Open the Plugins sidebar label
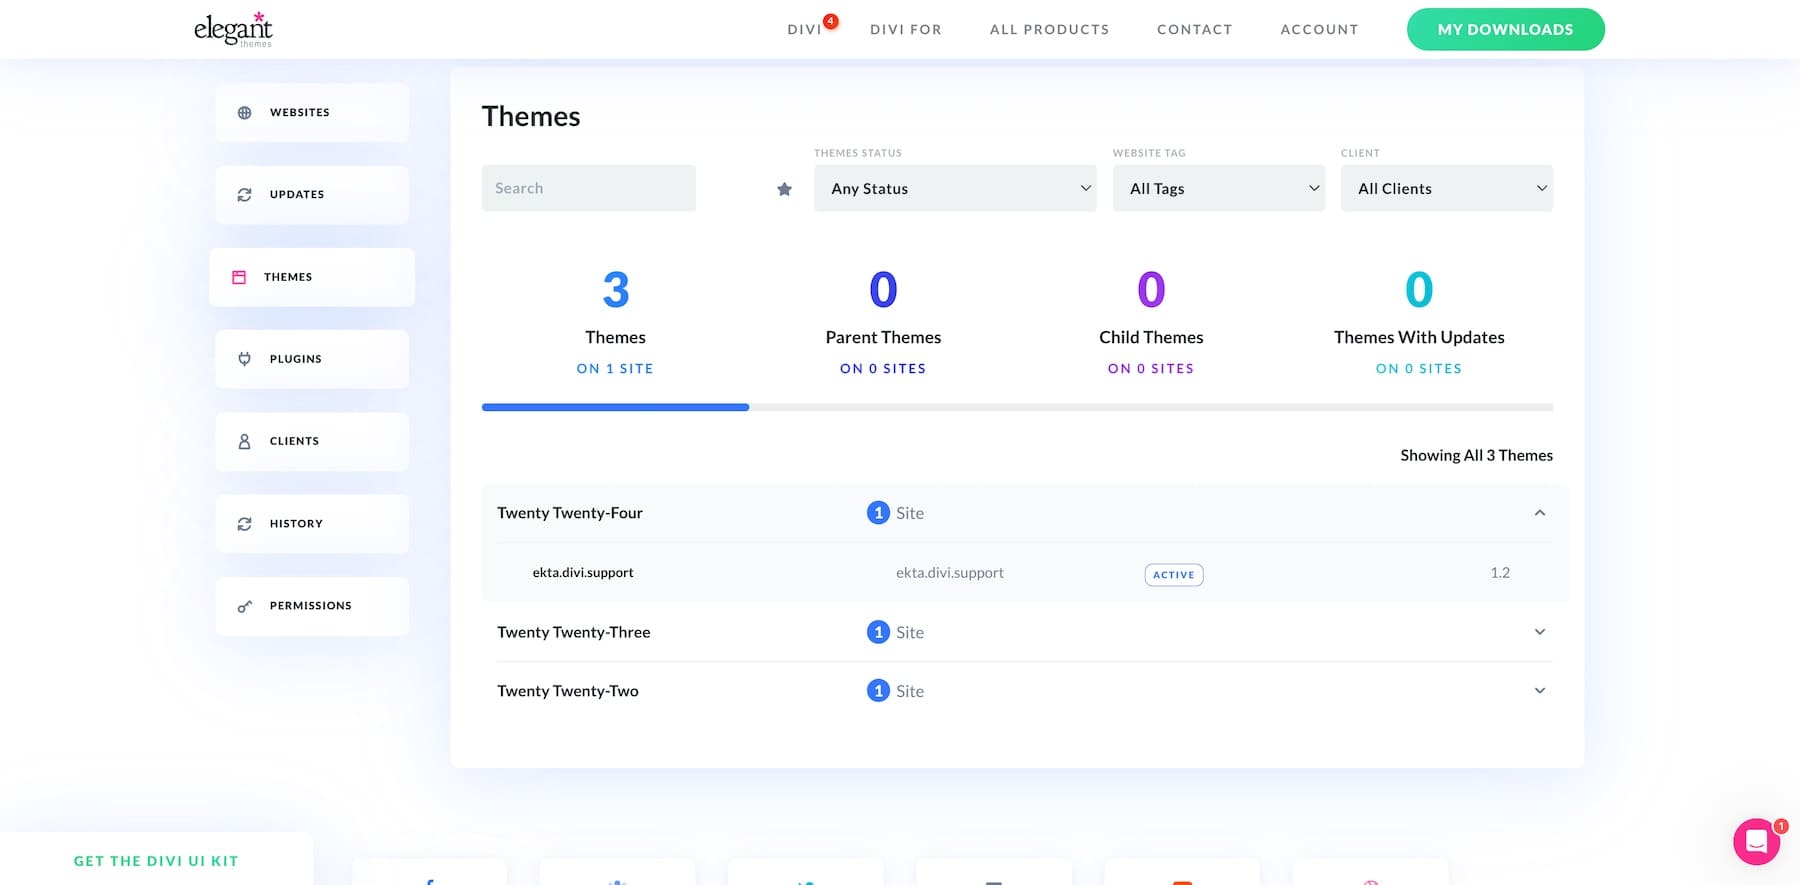This screenshot has width=1800, height=885. point(295,359)
